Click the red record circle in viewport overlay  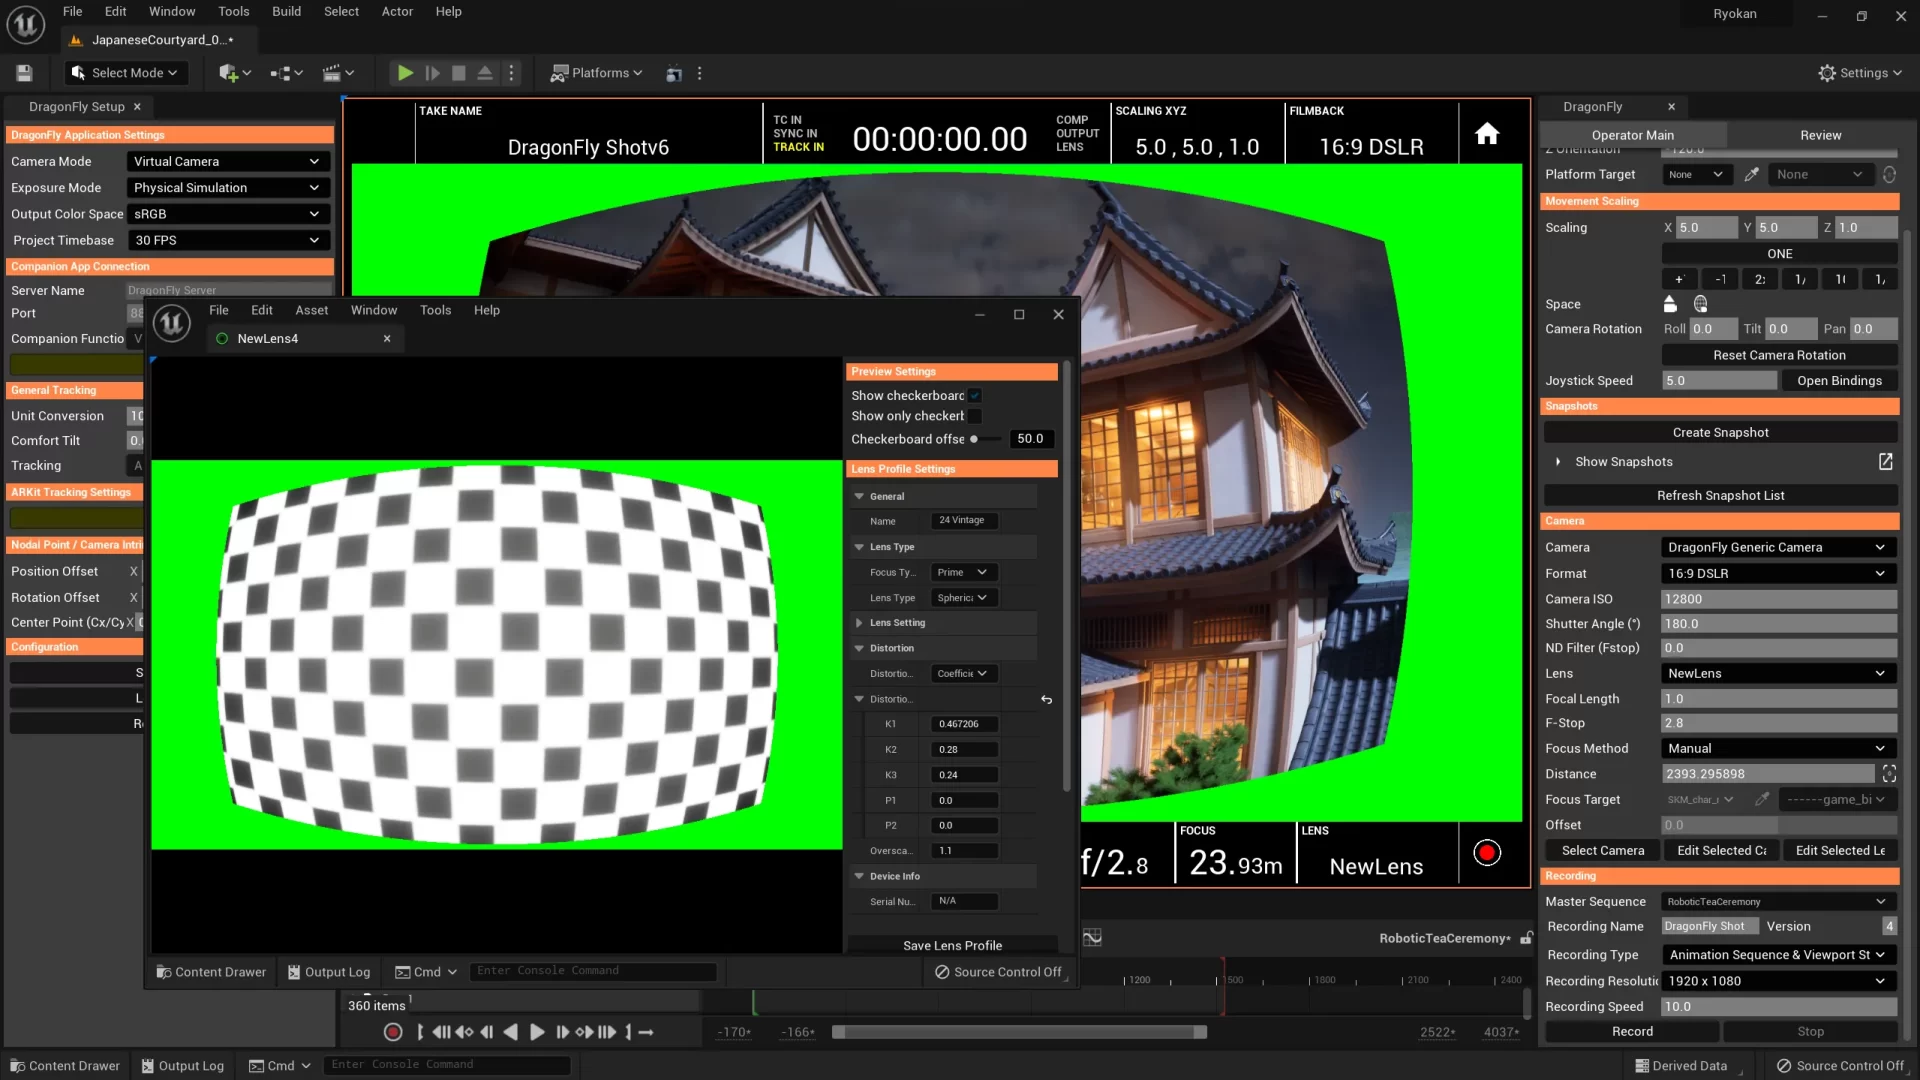(1487, 852)
